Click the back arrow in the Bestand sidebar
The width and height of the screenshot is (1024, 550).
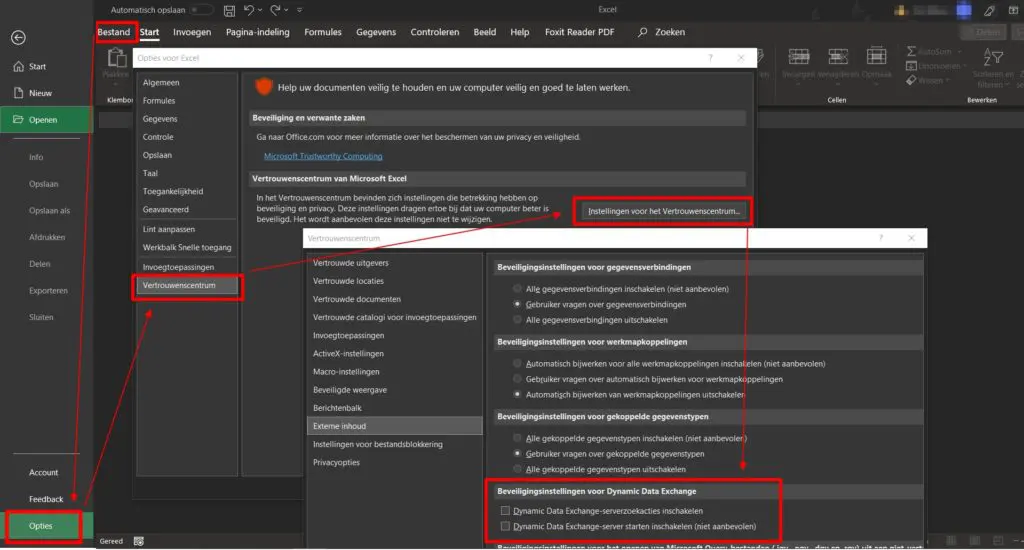[x=18, y=38]
